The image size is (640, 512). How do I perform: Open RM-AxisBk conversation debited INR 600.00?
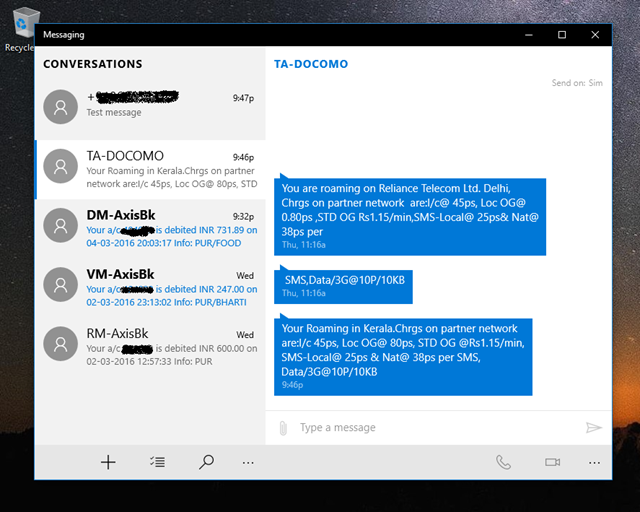150,347
